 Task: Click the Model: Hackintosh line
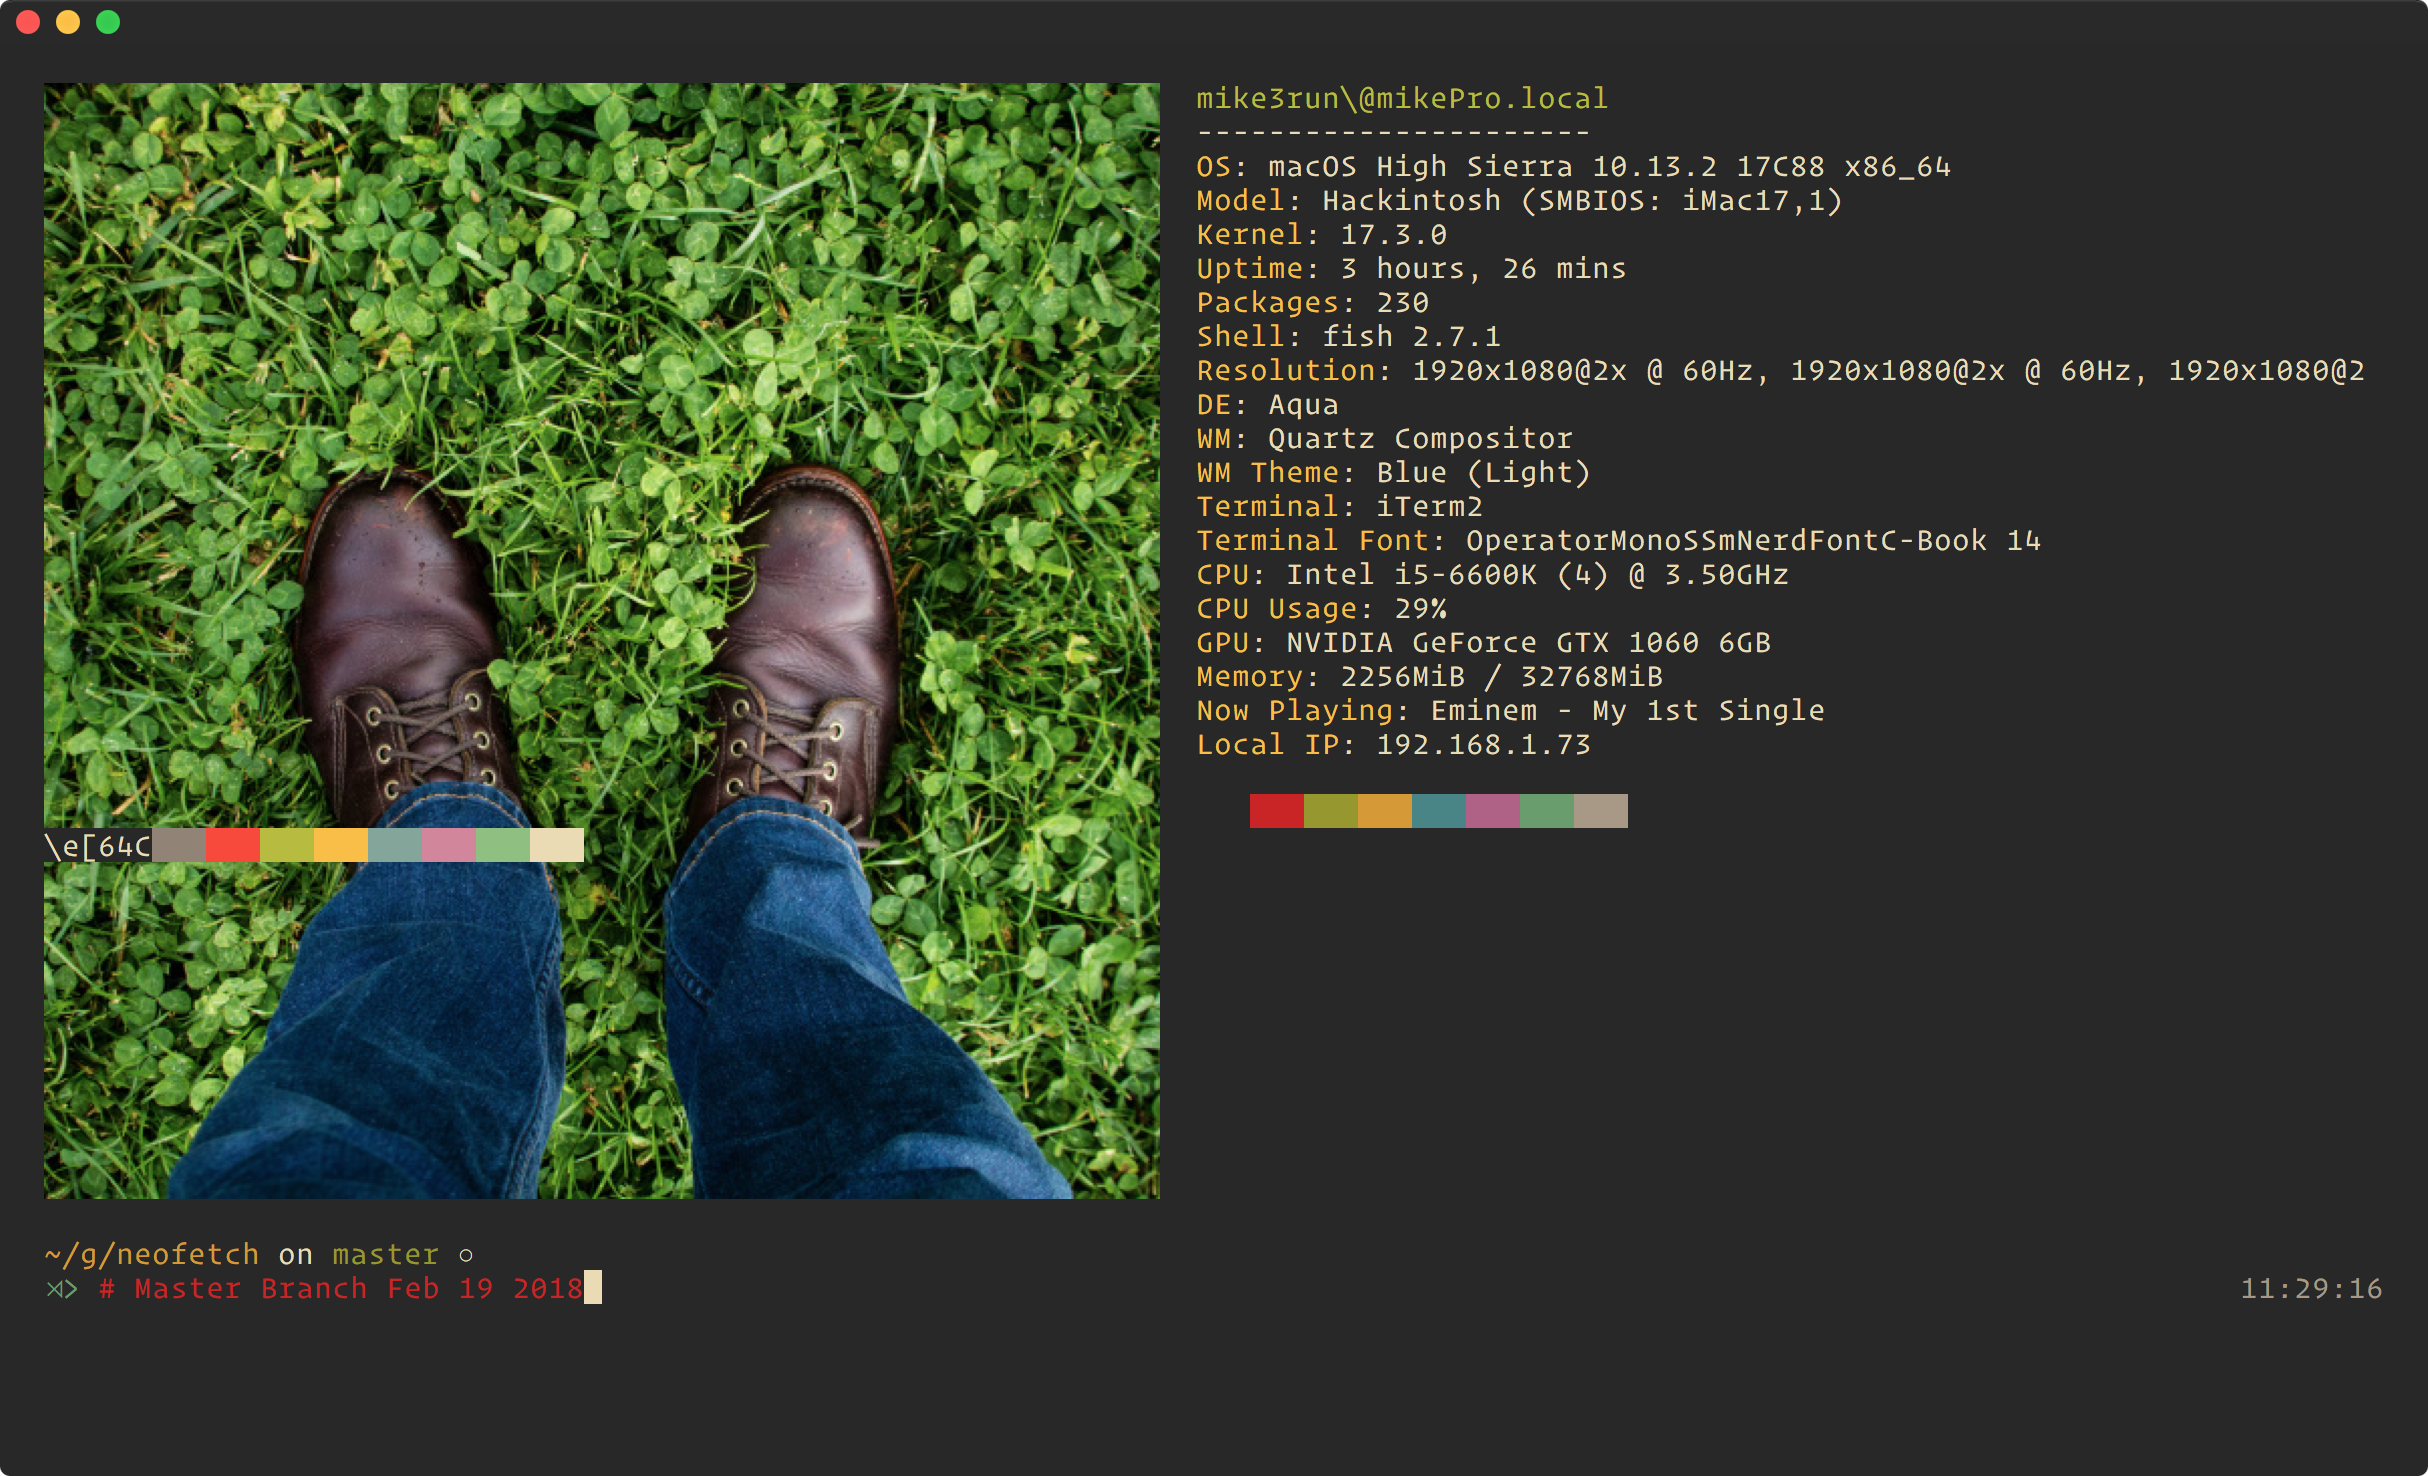1519,200
